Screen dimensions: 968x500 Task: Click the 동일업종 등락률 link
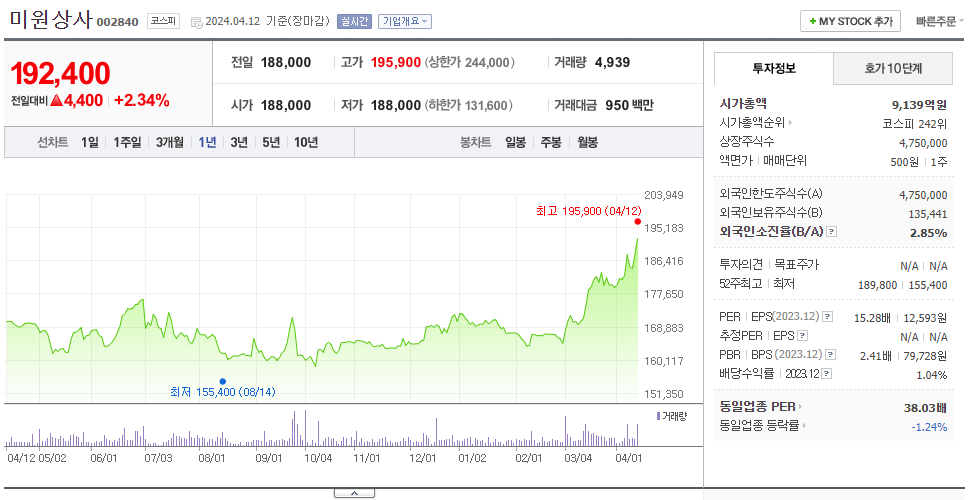pos(759,425)
